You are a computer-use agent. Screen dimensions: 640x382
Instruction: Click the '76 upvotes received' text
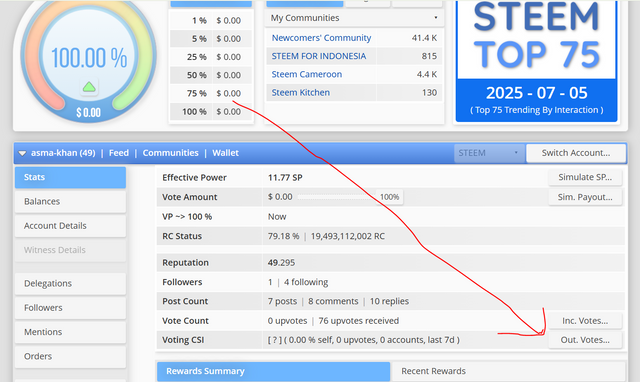358,321
